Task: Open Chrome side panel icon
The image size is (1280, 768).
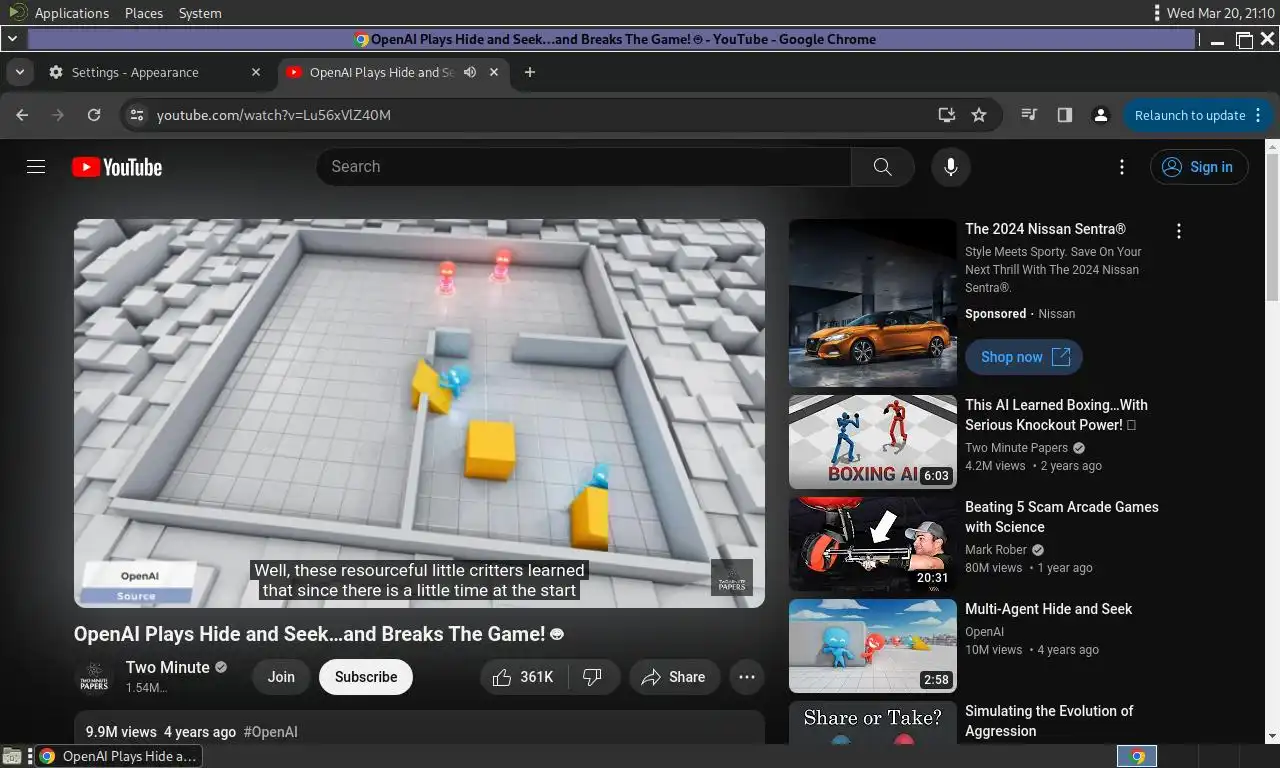Action: [1065, 115]
